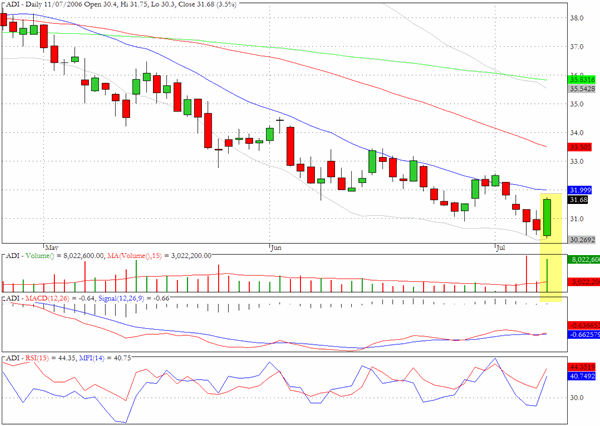Click the latest green volume bar

(547, 276)
